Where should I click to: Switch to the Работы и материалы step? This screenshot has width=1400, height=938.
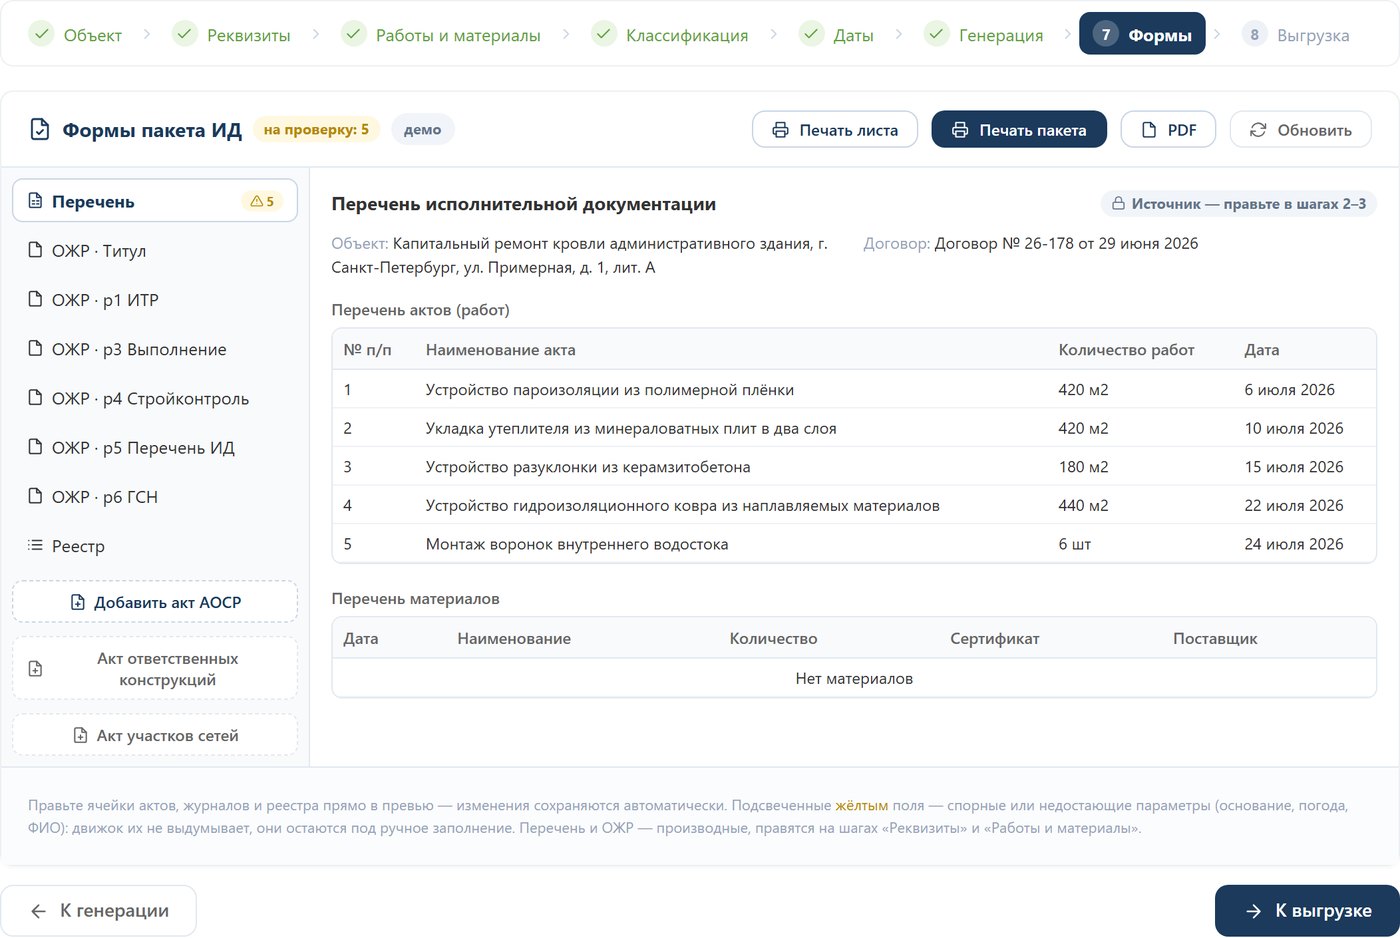(x=441, y=35)
